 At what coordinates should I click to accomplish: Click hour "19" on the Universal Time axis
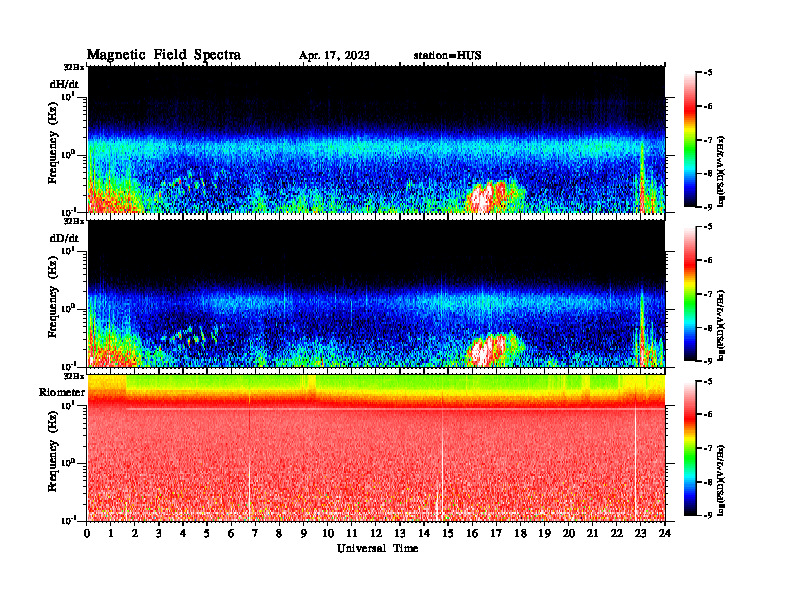point(544,534)
